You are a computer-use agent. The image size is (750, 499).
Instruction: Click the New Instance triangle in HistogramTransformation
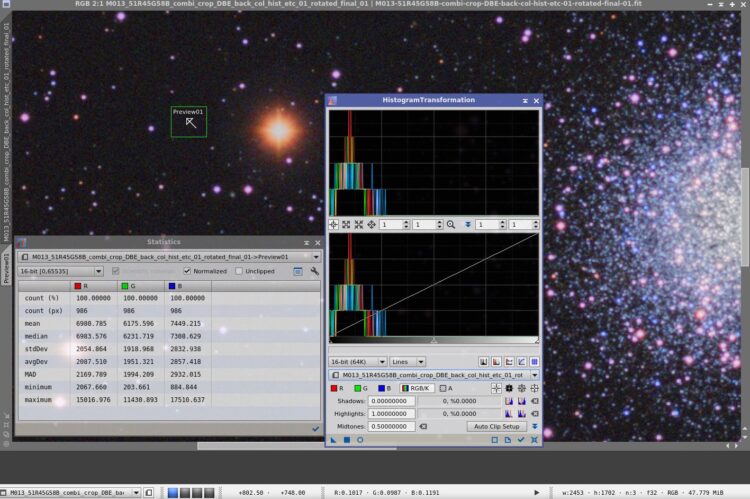333,440
